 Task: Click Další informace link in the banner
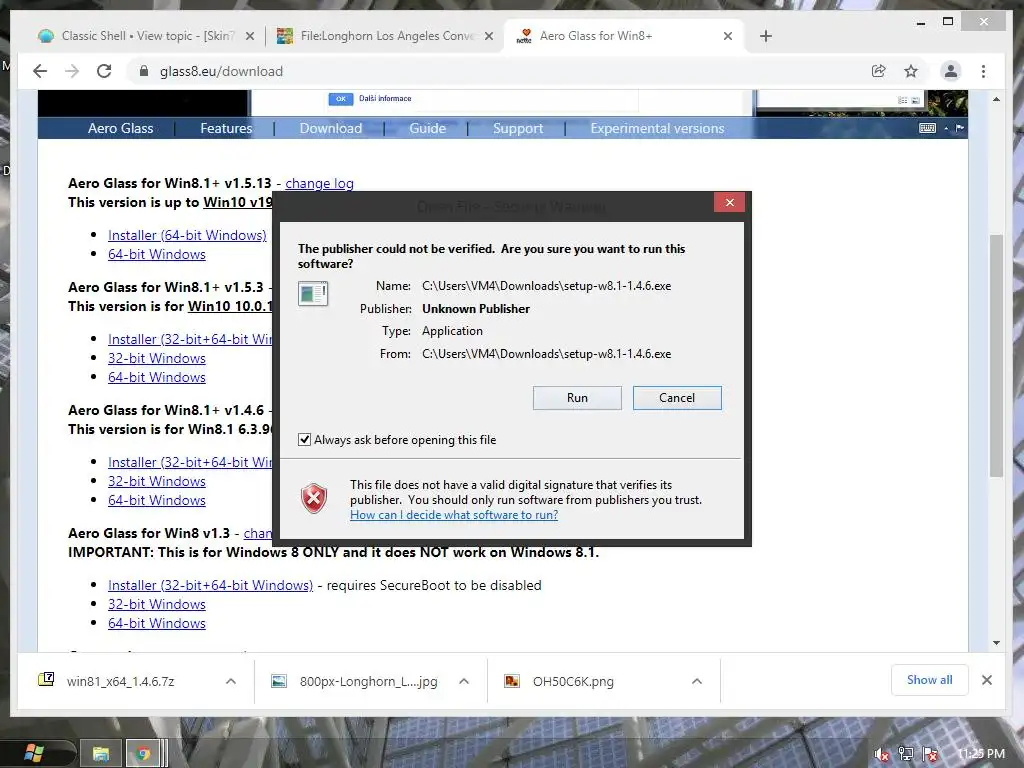385,99
